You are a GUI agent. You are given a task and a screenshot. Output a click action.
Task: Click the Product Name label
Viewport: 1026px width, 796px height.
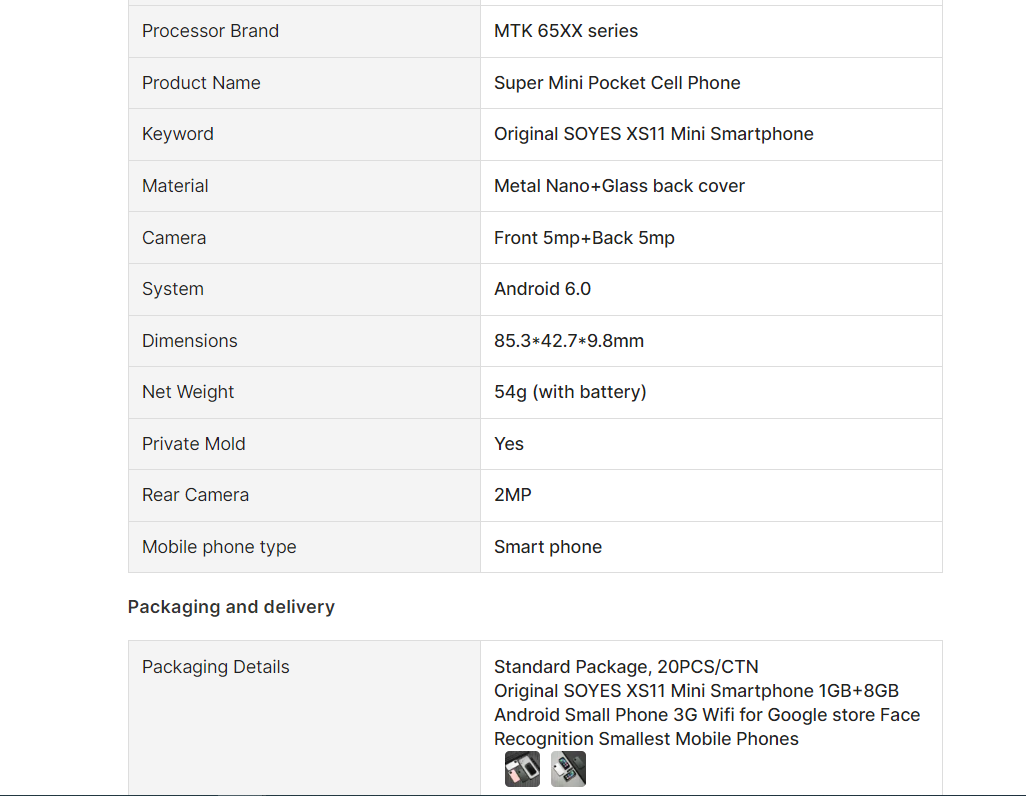pos(202,82)
